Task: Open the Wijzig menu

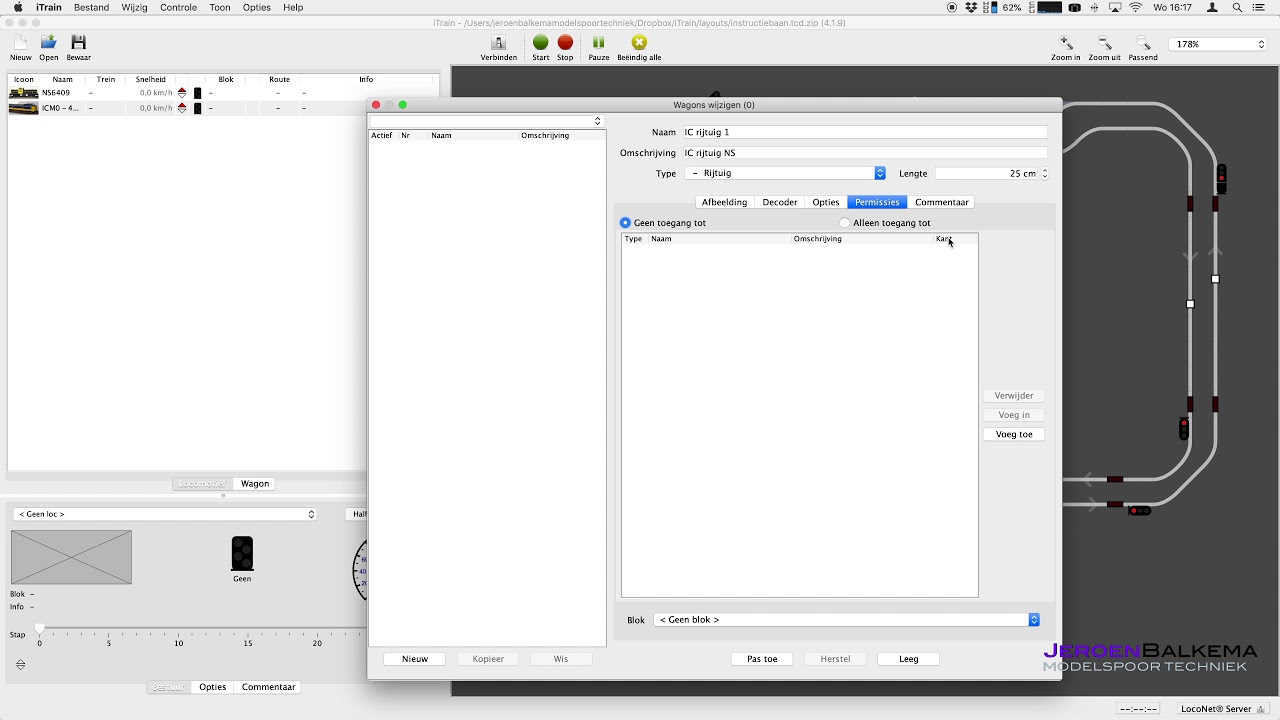Action: [134, 7]
